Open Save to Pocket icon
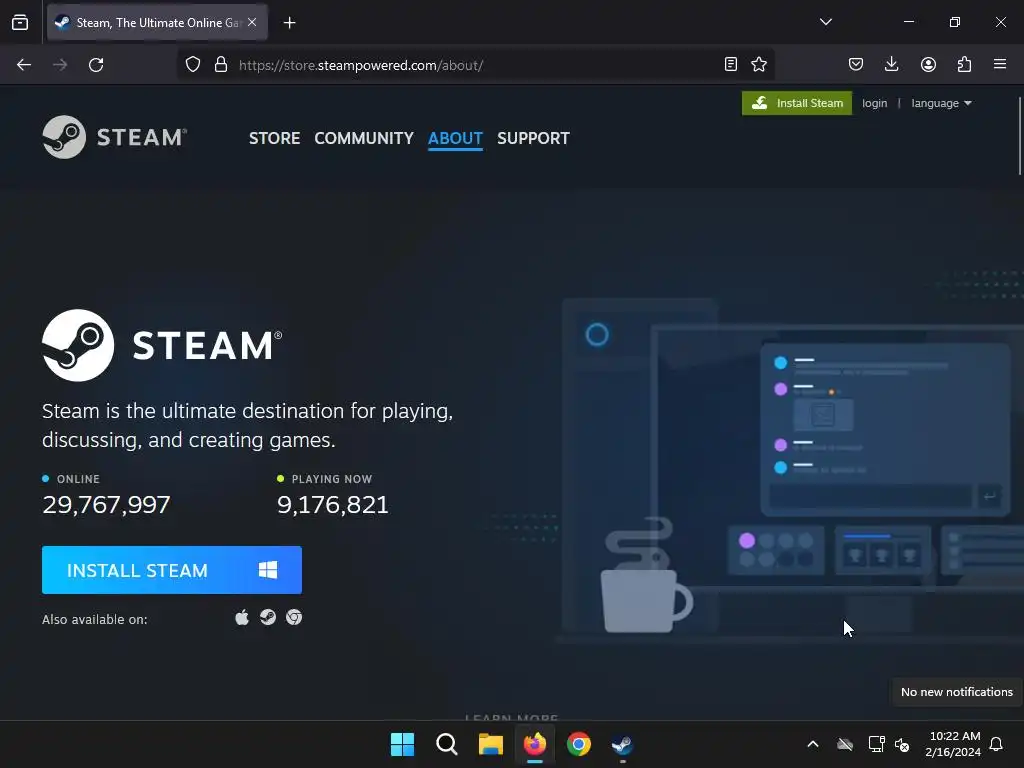 (856, 64)
